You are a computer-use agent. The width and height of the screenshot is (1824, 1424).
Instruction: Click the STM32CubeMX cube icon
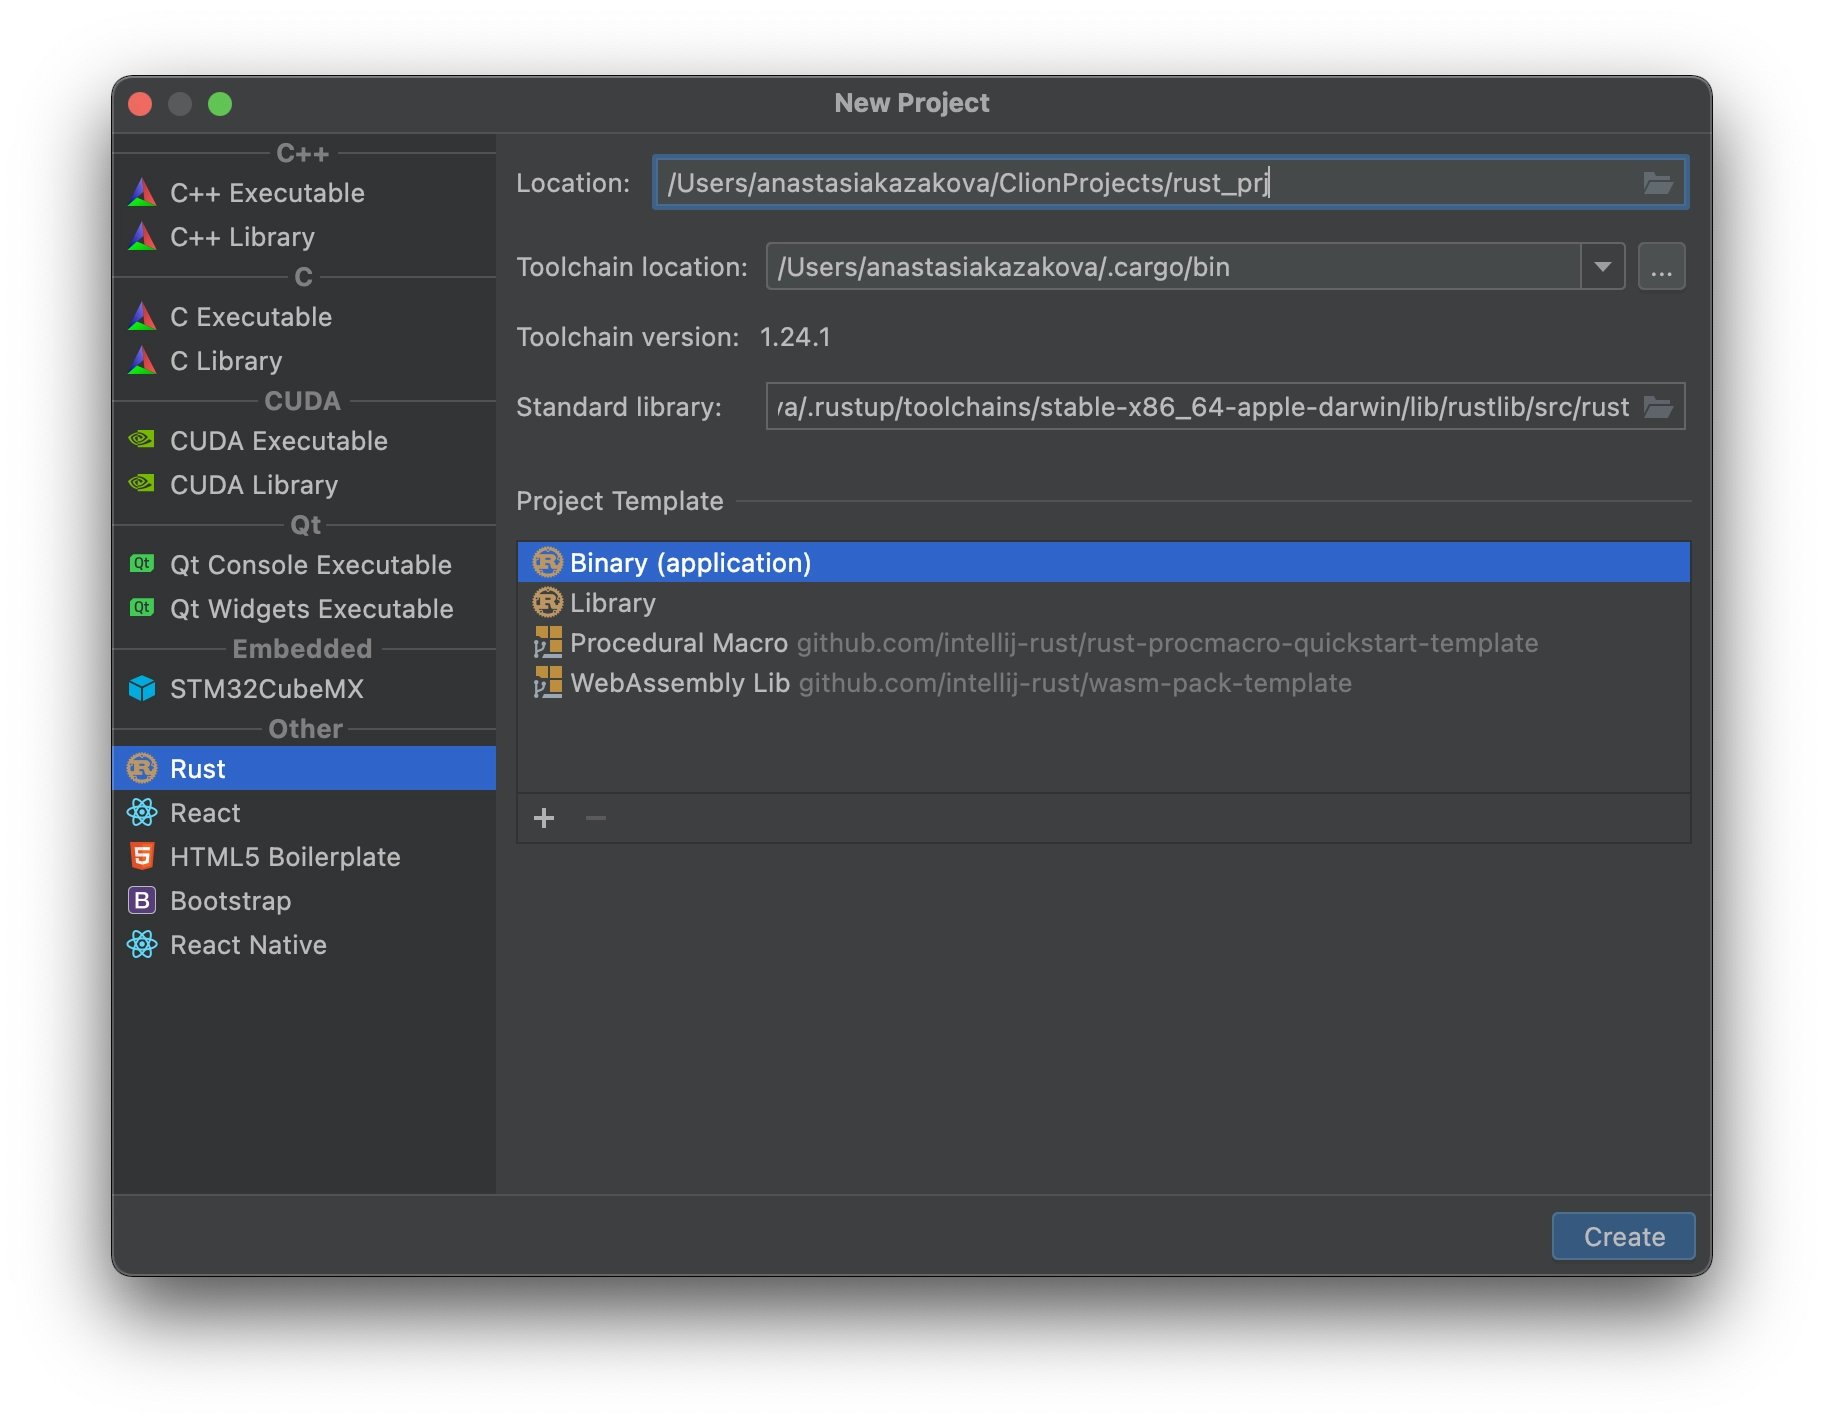point(142,689)
